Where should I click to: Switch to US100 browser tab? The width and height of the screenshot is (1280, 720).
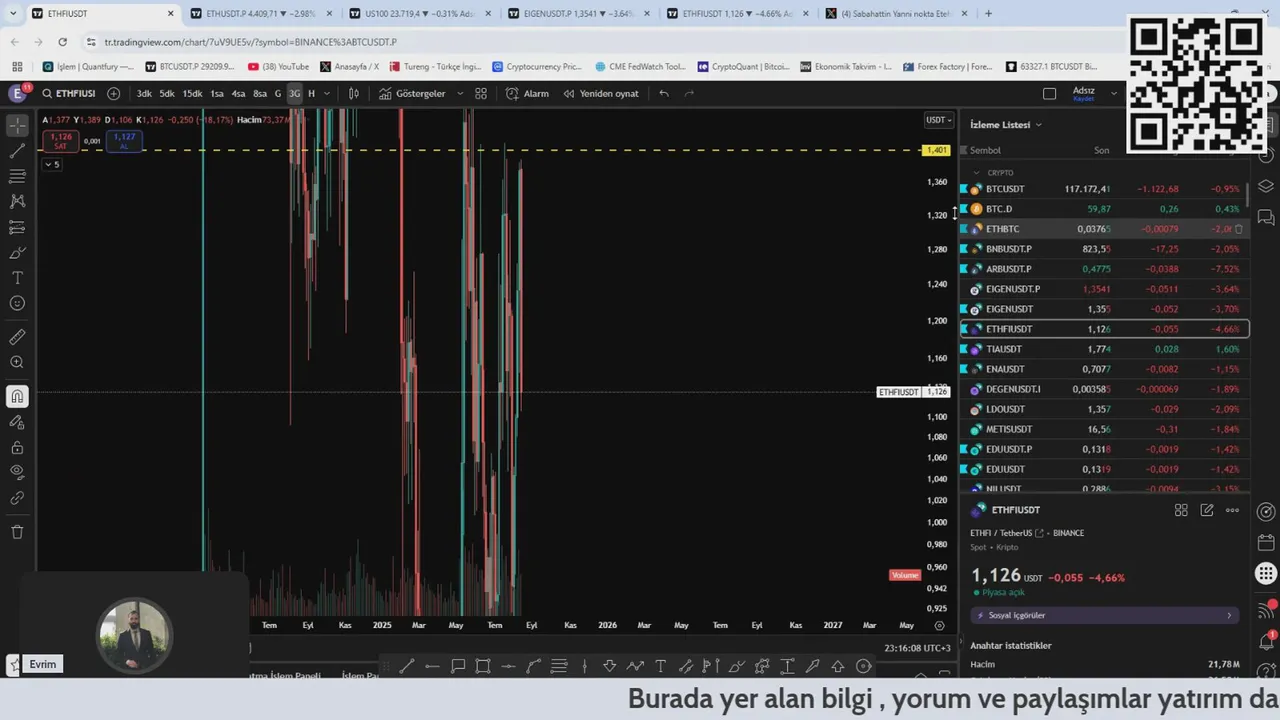[x=419, y=14]
